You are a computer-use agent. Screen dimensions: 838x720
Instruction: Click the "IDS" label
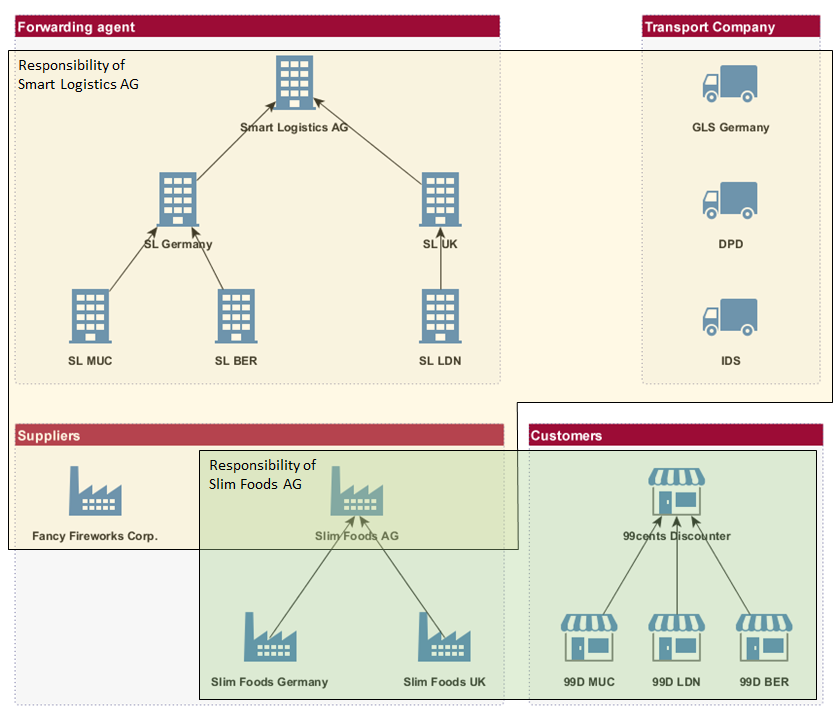tap(731, 361)
